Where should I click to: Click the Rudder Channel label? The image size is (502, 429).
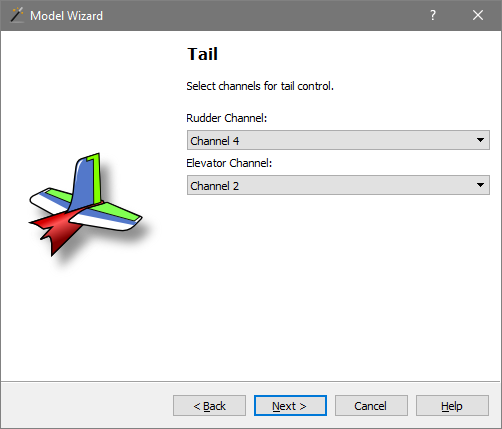click(x=227, y=118)
